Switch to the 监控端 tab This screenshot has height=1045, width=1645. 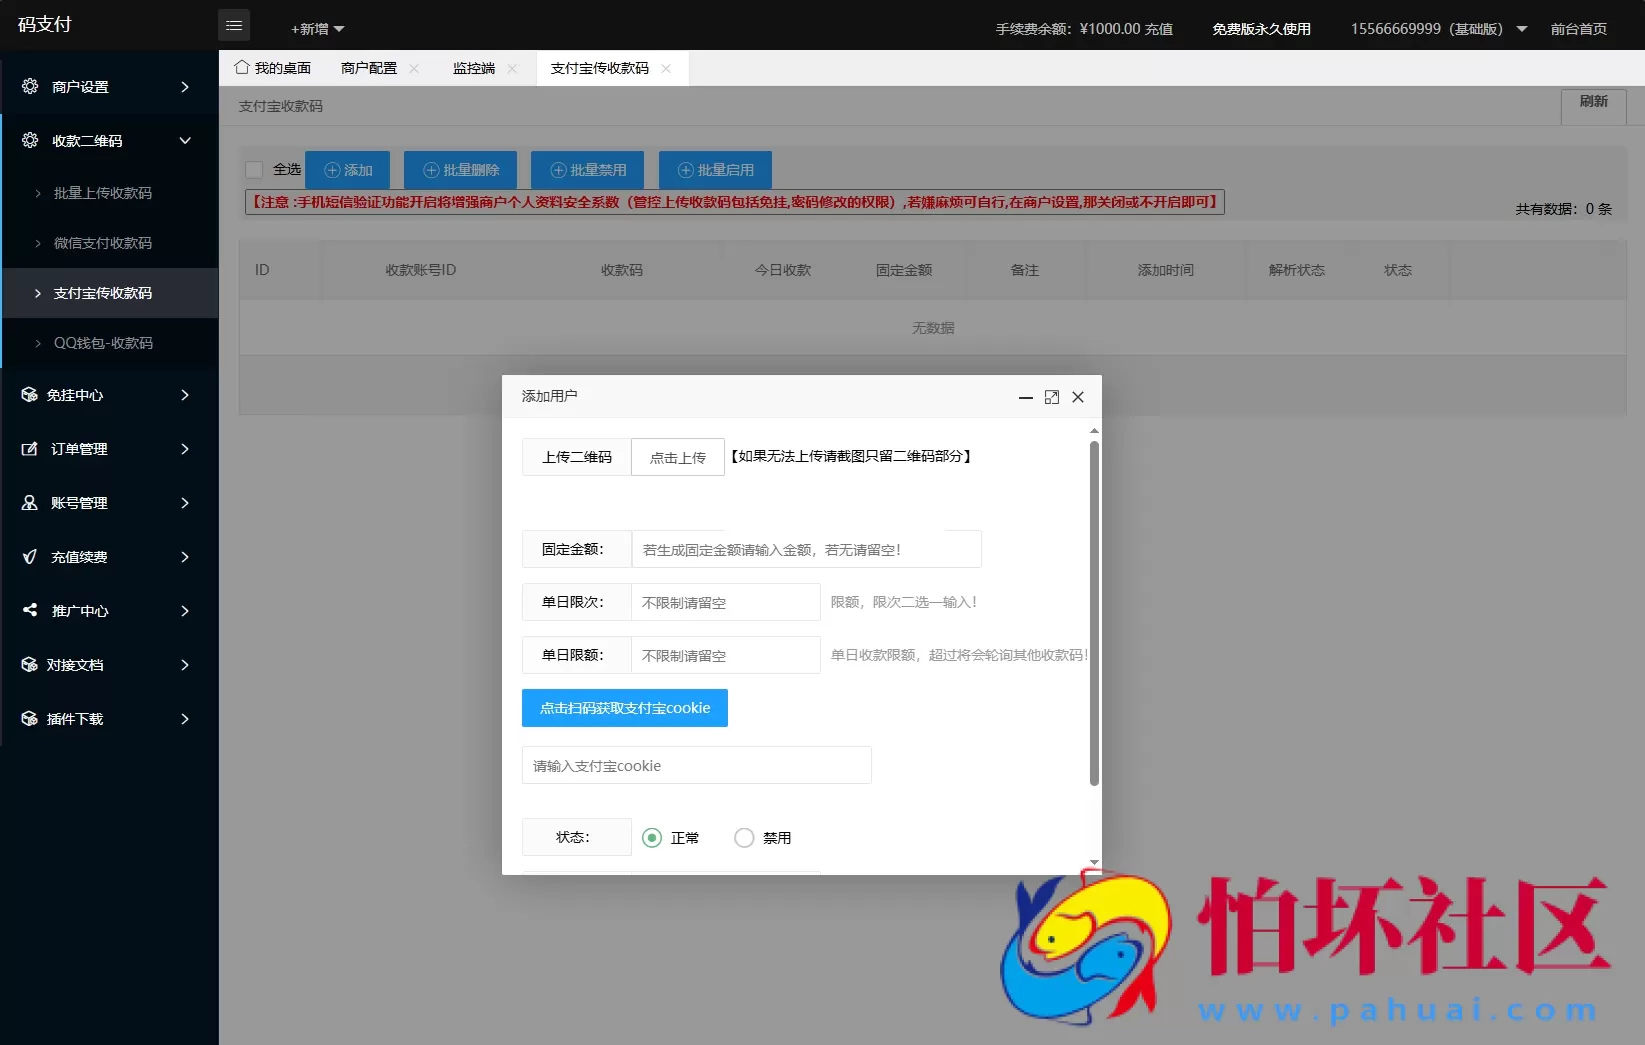click(x=473, y=68)
